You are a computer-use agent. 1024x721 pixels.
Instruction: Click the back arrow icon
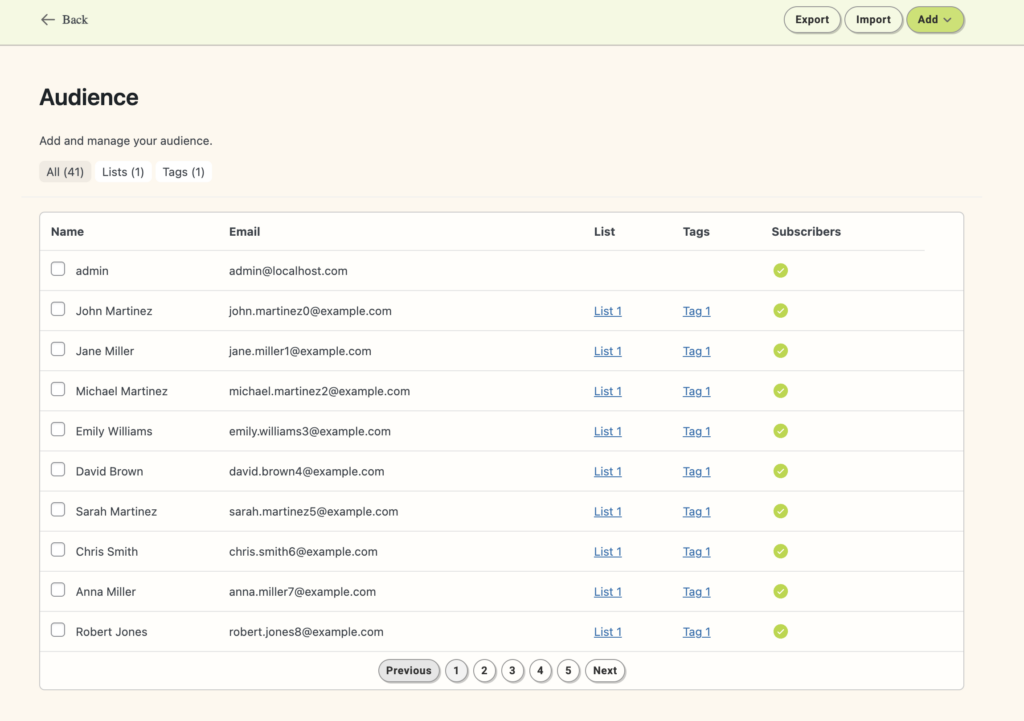click(47, 19)
